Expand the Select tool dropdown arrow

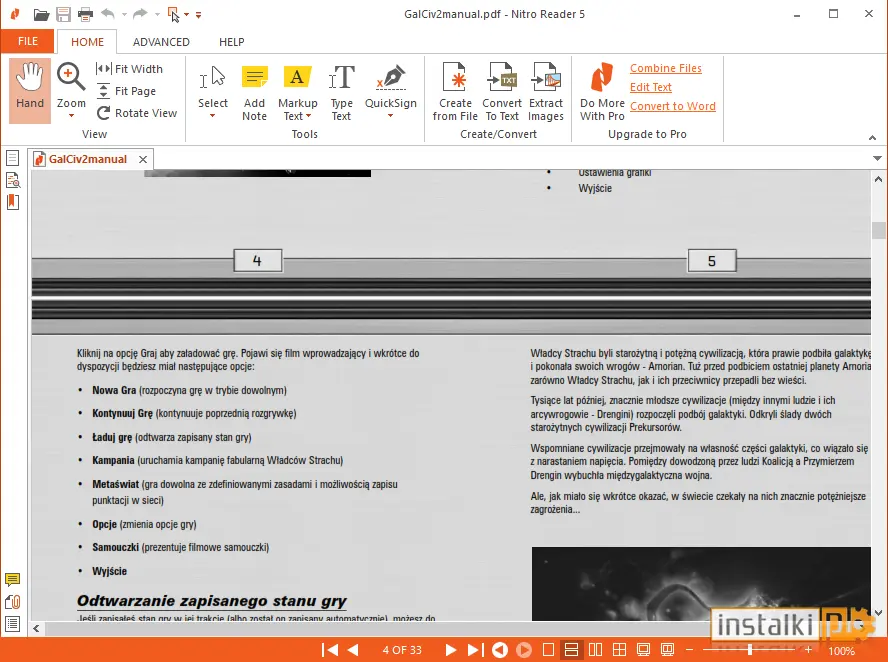[212, 116]
